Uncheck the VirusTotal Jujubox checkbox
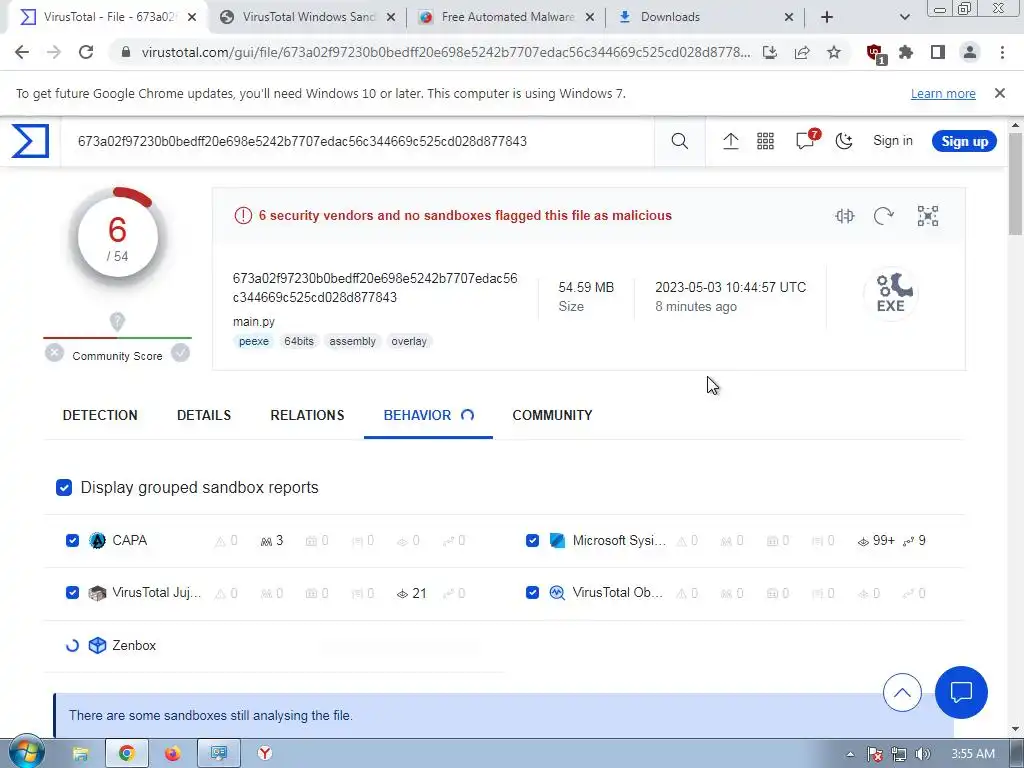Image resolution: width=1024 pixels, height=768 pixels. coord(72,593)
